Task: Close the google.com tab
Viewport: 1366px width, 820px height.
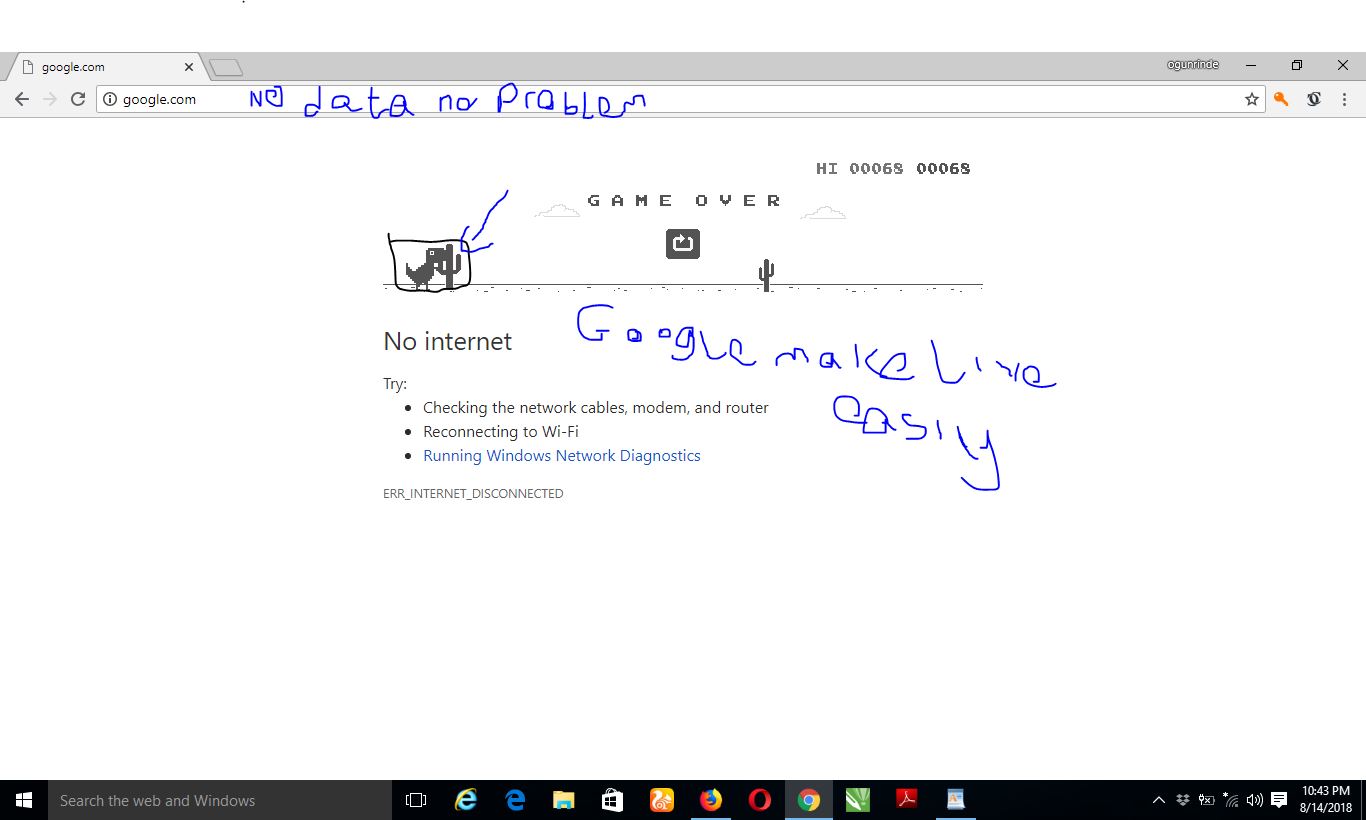Action: (189, 67)
